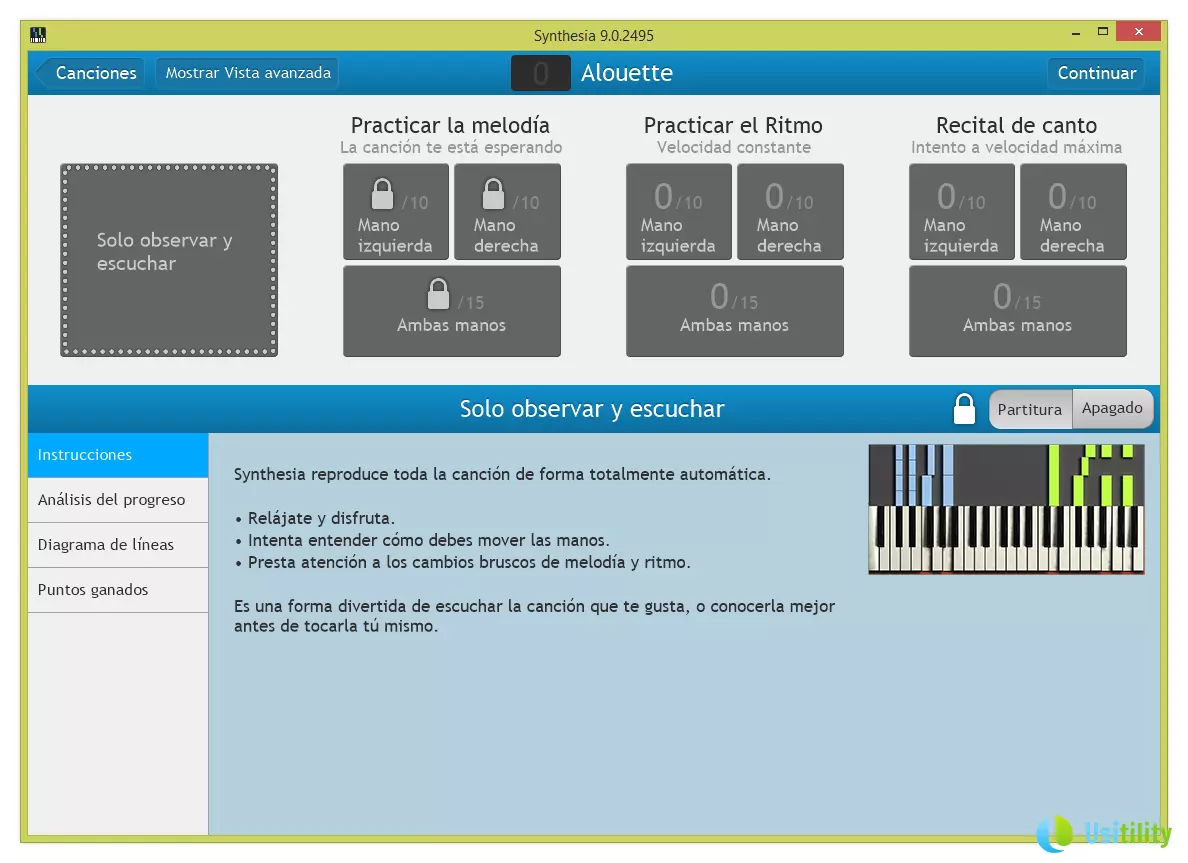Click the Synthesia app icon in title bar
Screen dimensions: 1188x863
click(x=39, y=35)
